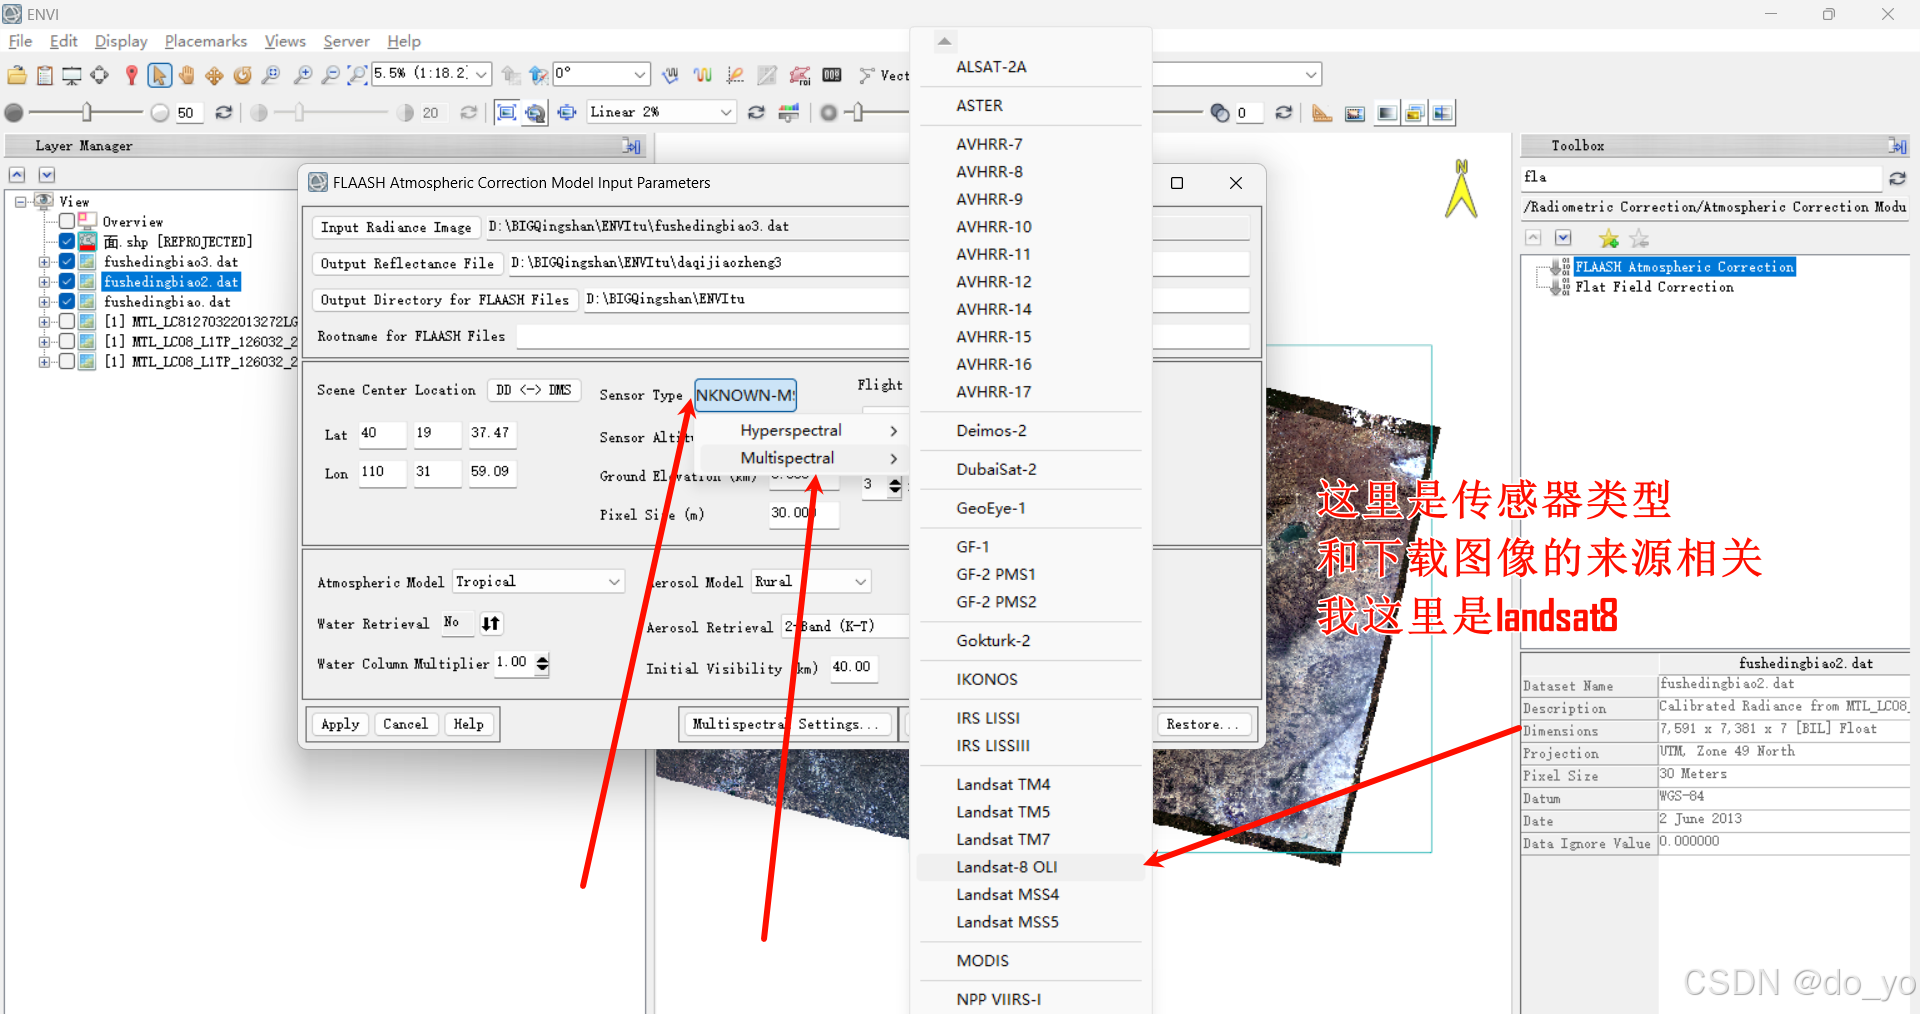This screenshot has width=1920, height=1014.
Task: Open the histogram stretch icon
Action: point(789,112)
